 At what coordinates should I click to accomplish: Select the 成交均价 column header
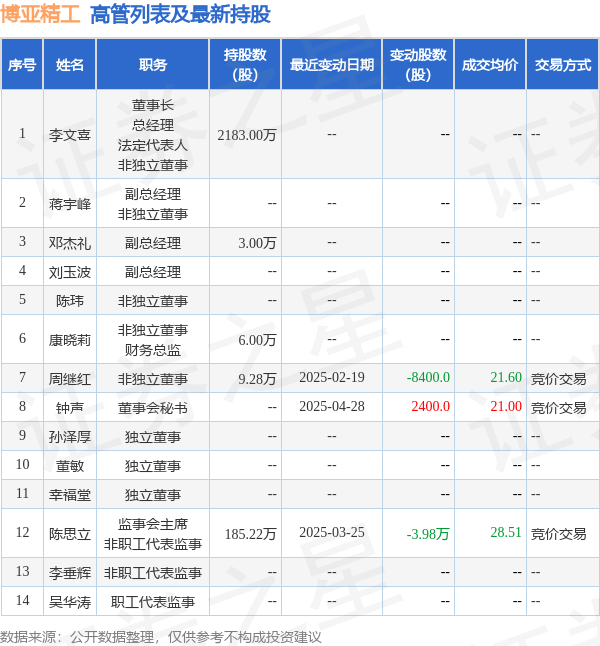click(x=490, y=65)
